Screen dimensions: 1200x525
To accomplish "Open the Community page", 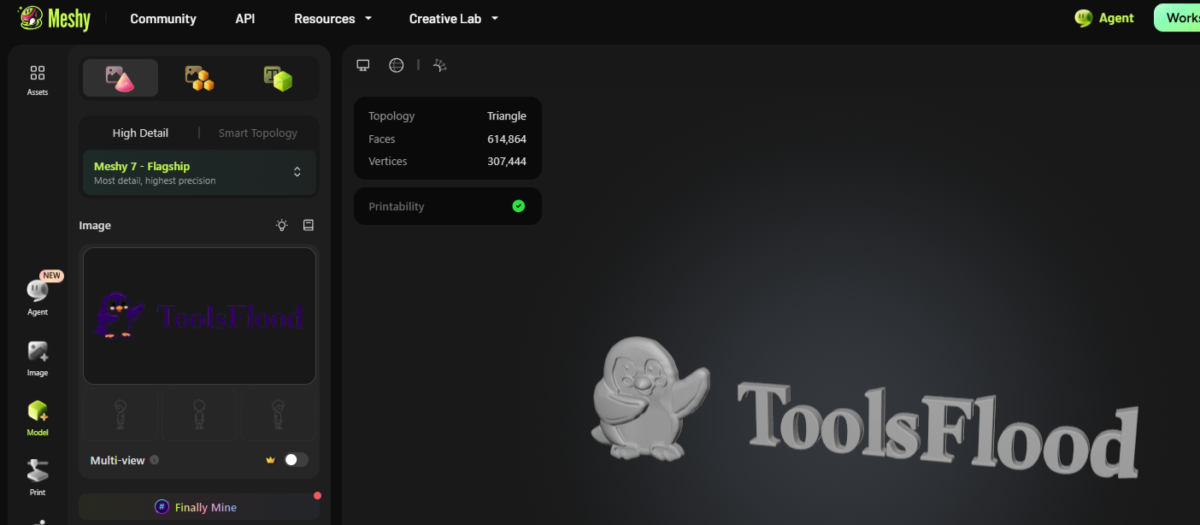I will pos(163,19).
